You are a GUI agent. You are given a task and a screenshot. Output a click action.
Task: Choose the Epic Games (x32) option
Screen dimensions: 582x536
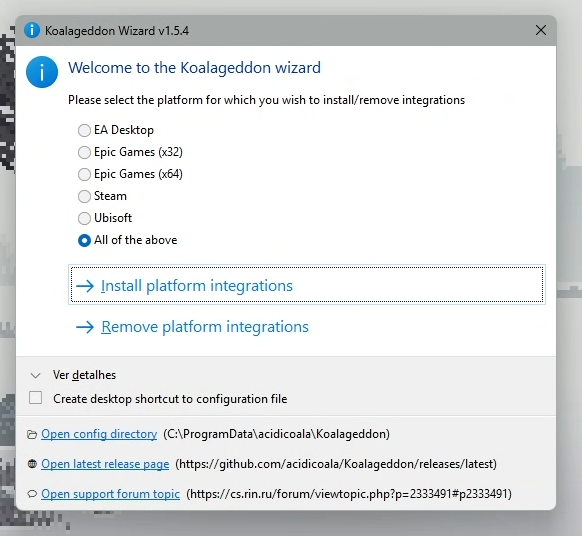click(84, 152)
